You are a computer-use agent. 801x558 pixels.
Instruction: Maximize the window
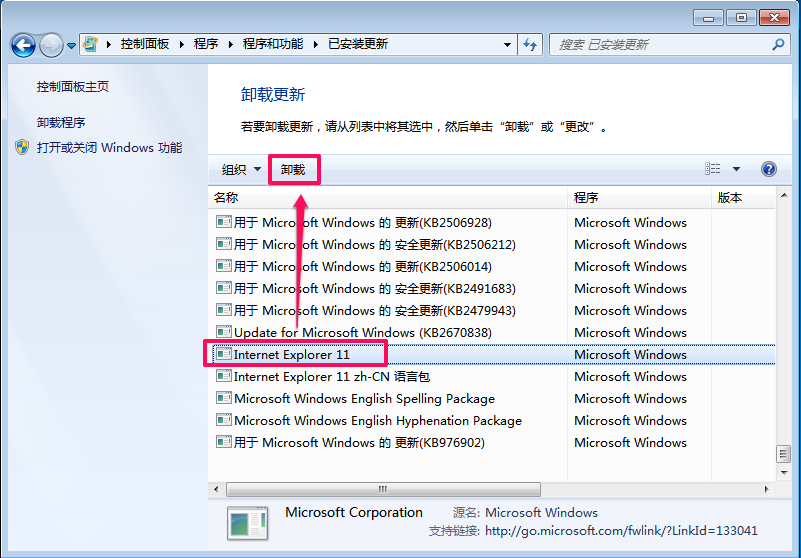(741, 18)
